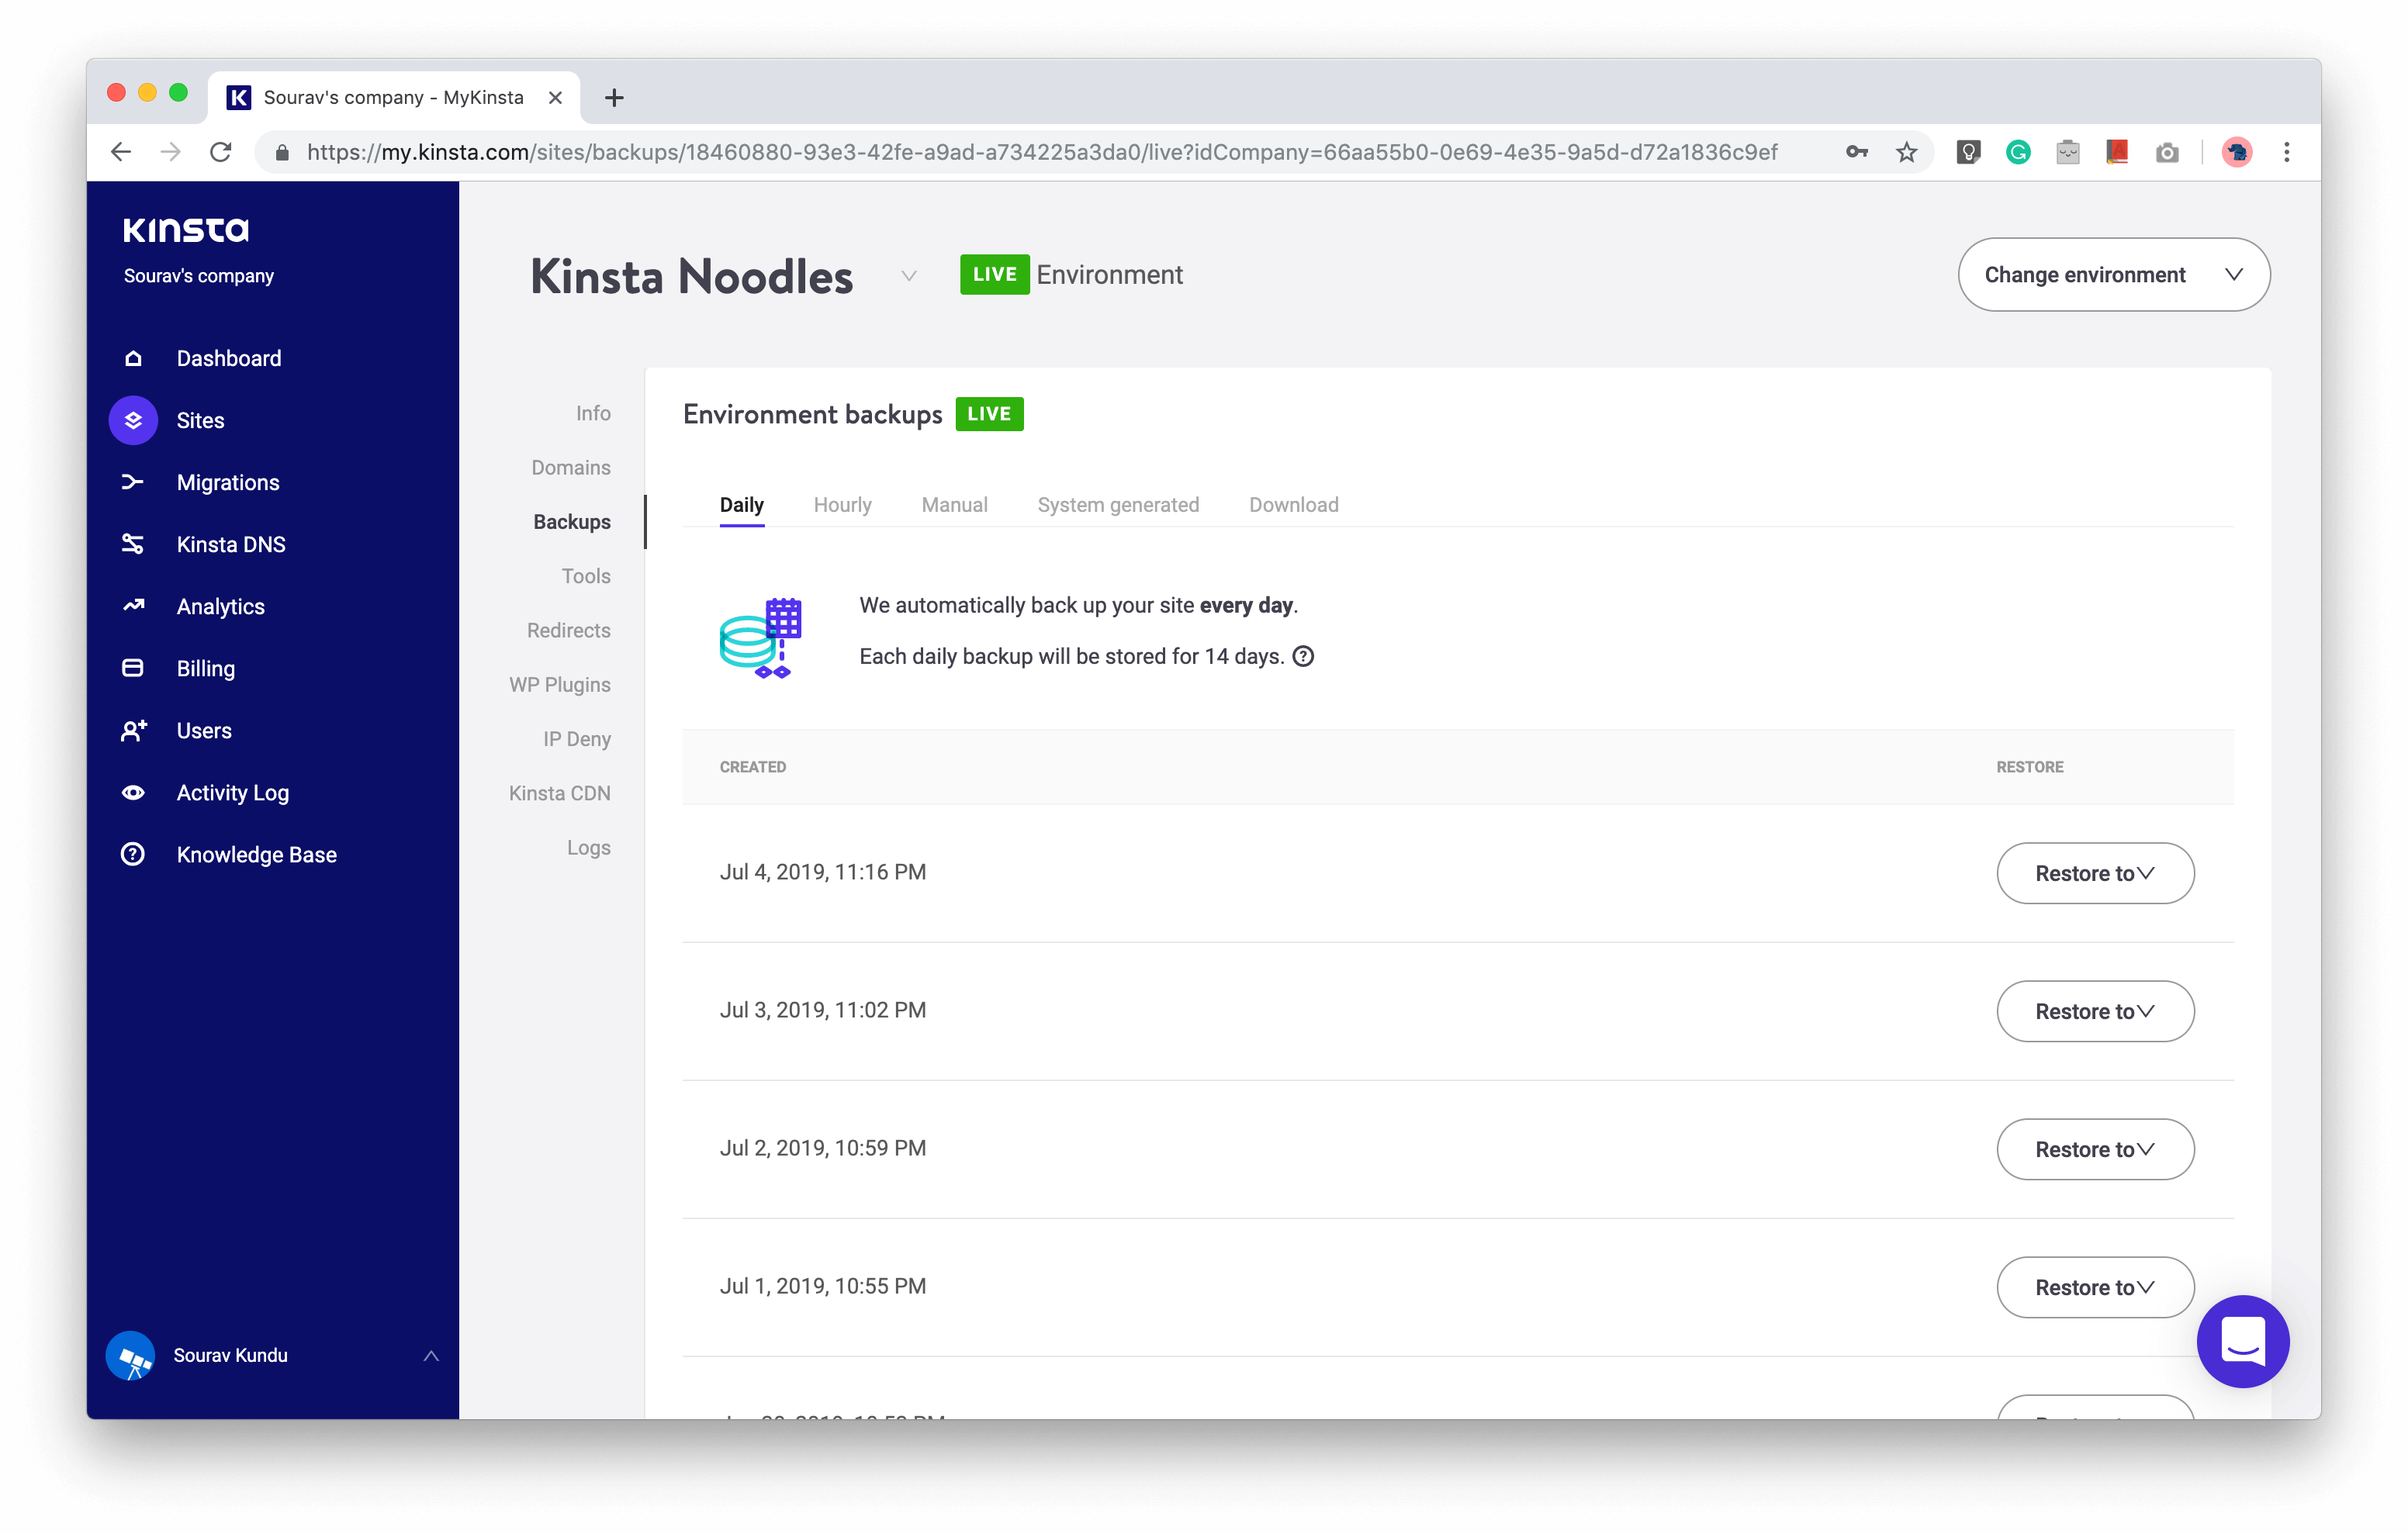The width and height of the screenshot is (2408, 1534).
Task: Click the Knowledge Base menu label
Action: [256, 854]
